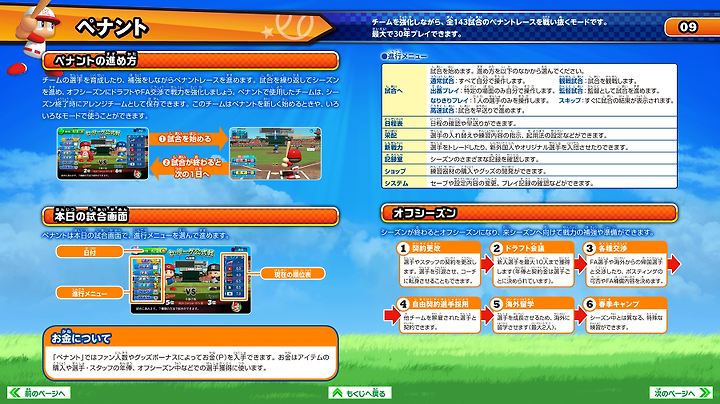Go to the next page (次のページへ)

(x=681, y=393)
